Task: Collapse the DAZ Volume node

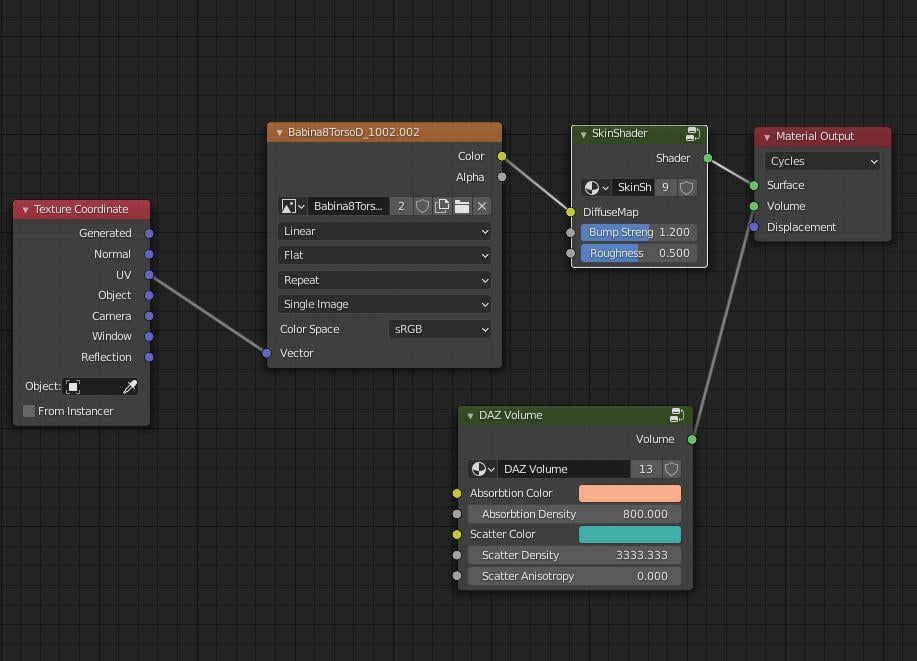Action: pyautogui.click(x=470, y=416)
